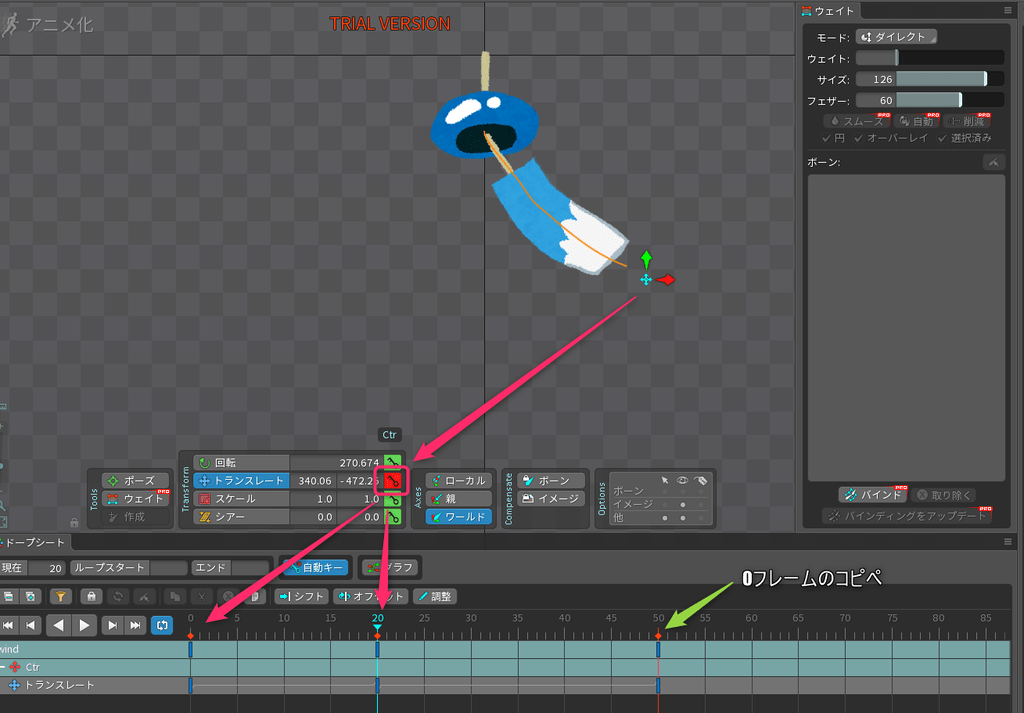Viewport: 1024px width, 713px height.
Task: Click frame 50 key marker on timeline
Action: [658, 635]
